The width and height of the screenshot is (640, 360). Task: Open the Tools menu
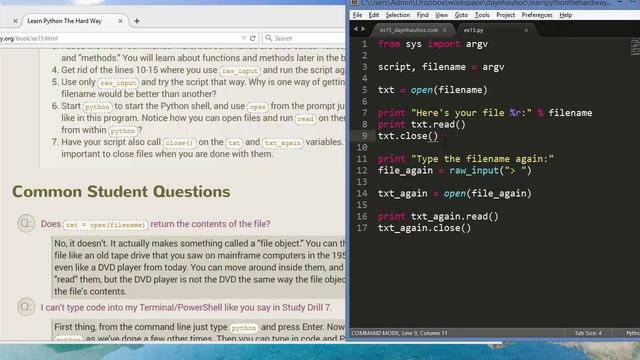coord(482,15)
